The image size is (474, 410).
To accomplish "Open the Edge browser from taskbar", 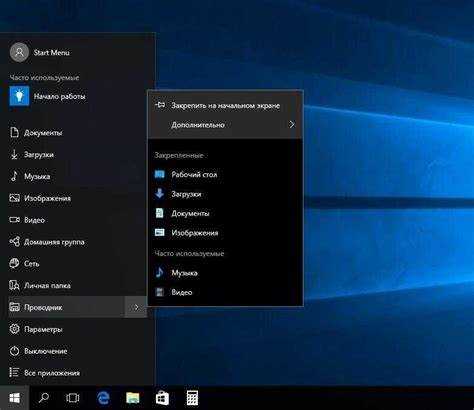I will [x=103, y=398].
